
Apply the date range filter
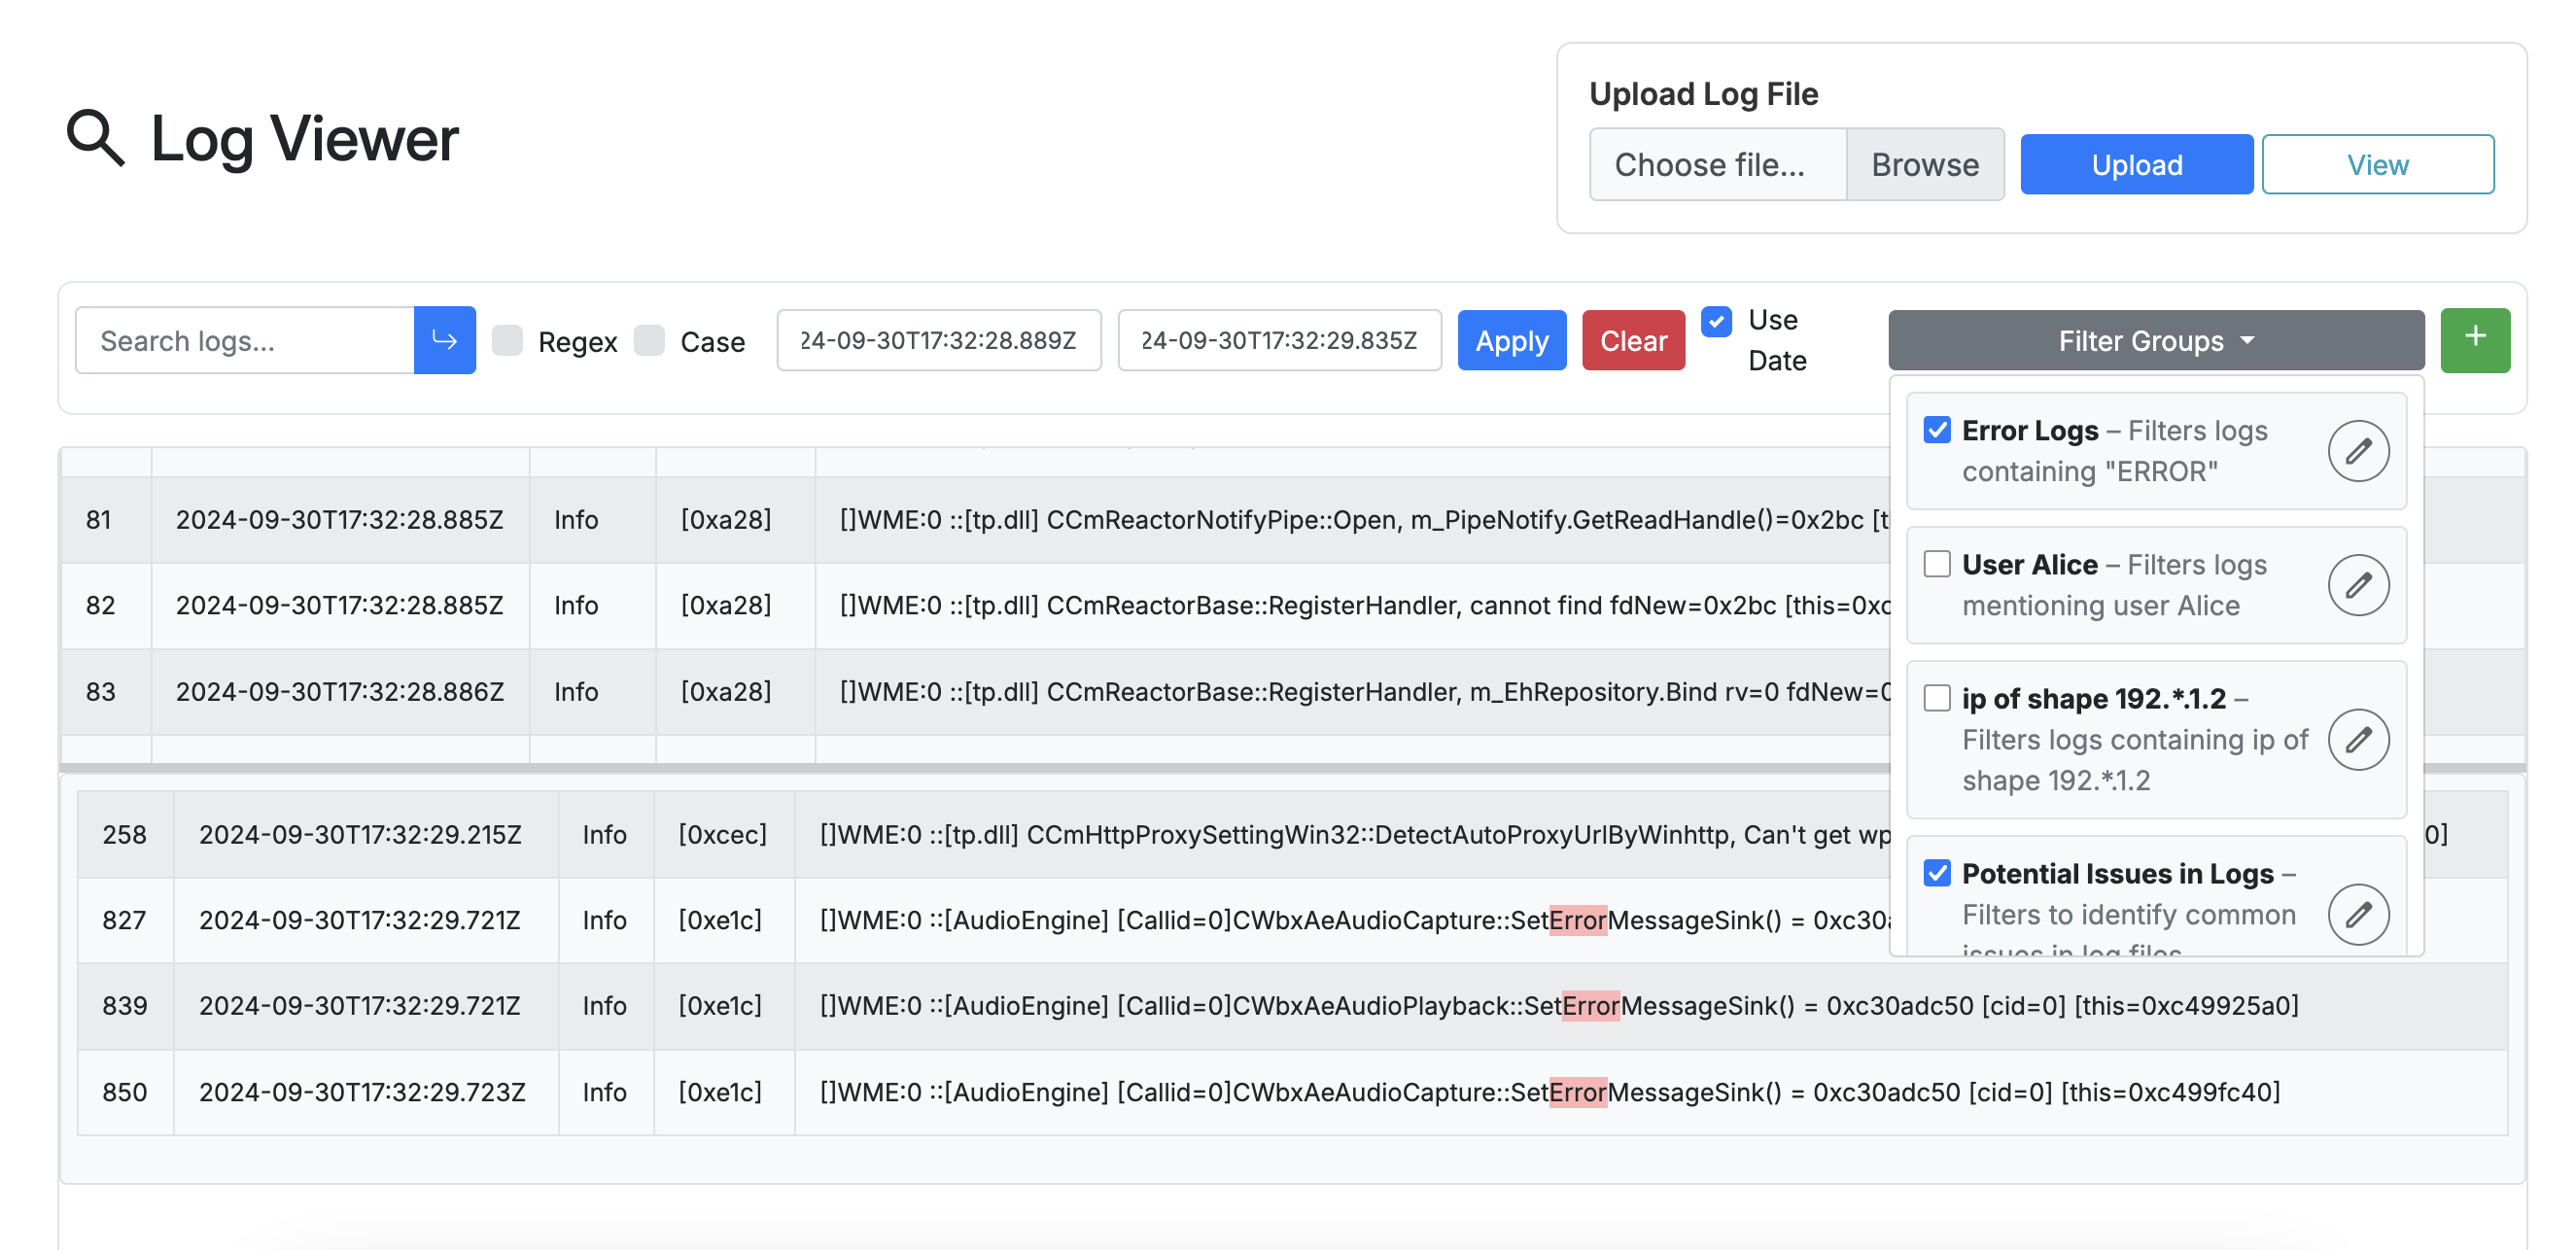pos(1511,340)
